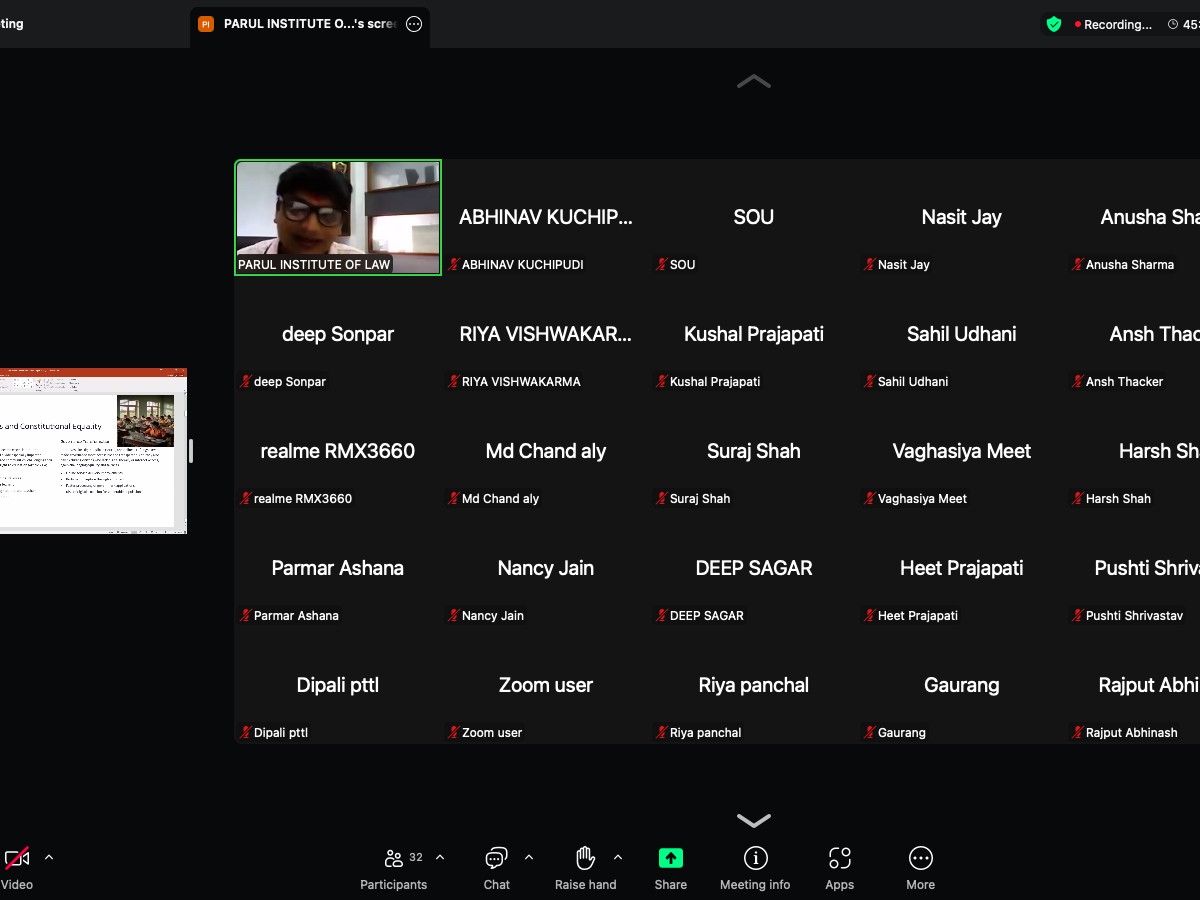Viewport: 1200px width, 900px height.
Task: Open Meeting info
Action: (755, 858)
